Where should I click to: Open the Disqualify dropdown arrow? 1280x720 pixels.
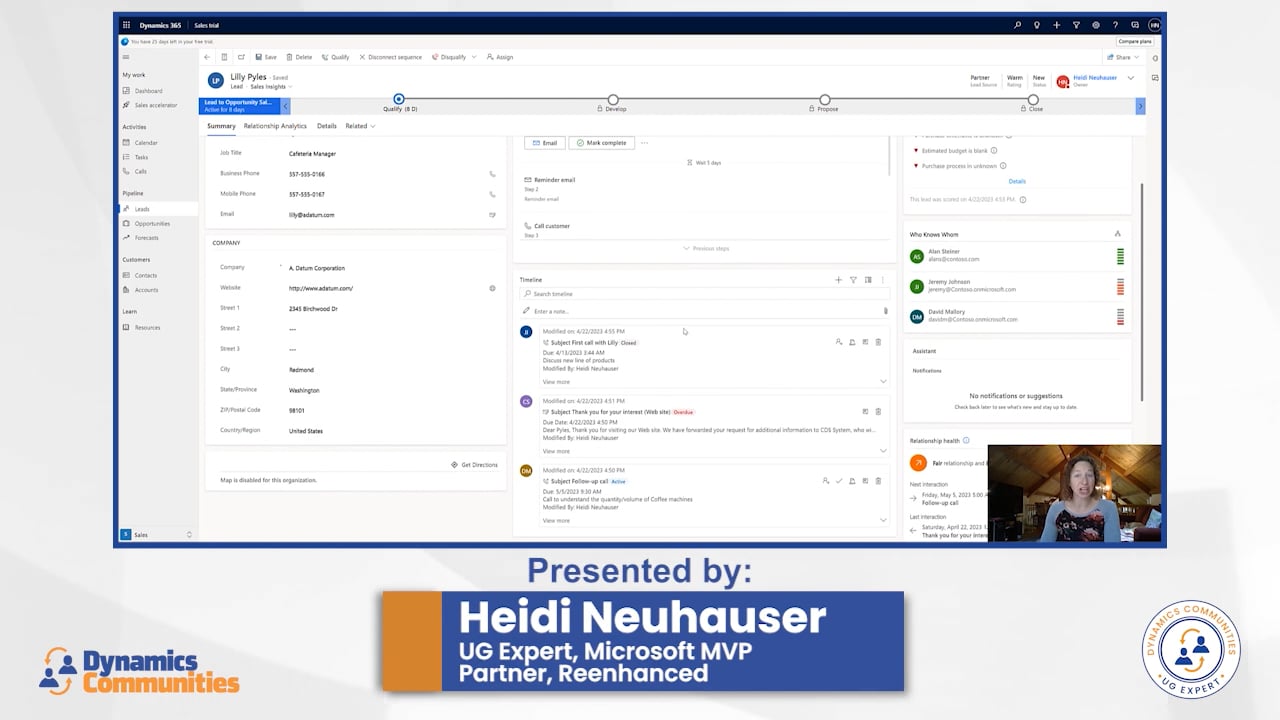click(x=474, y=57)
